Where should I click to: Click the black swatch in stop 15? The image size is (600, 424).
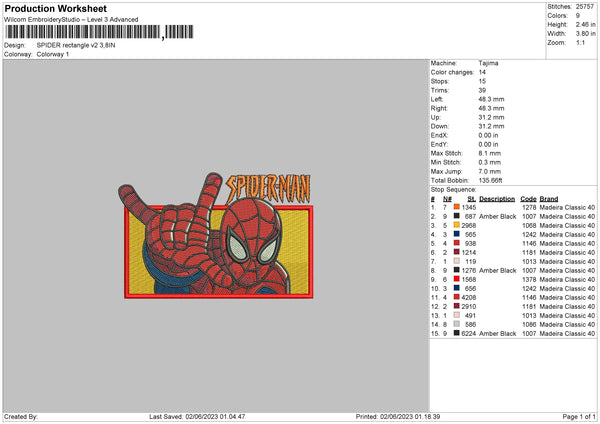456,333
